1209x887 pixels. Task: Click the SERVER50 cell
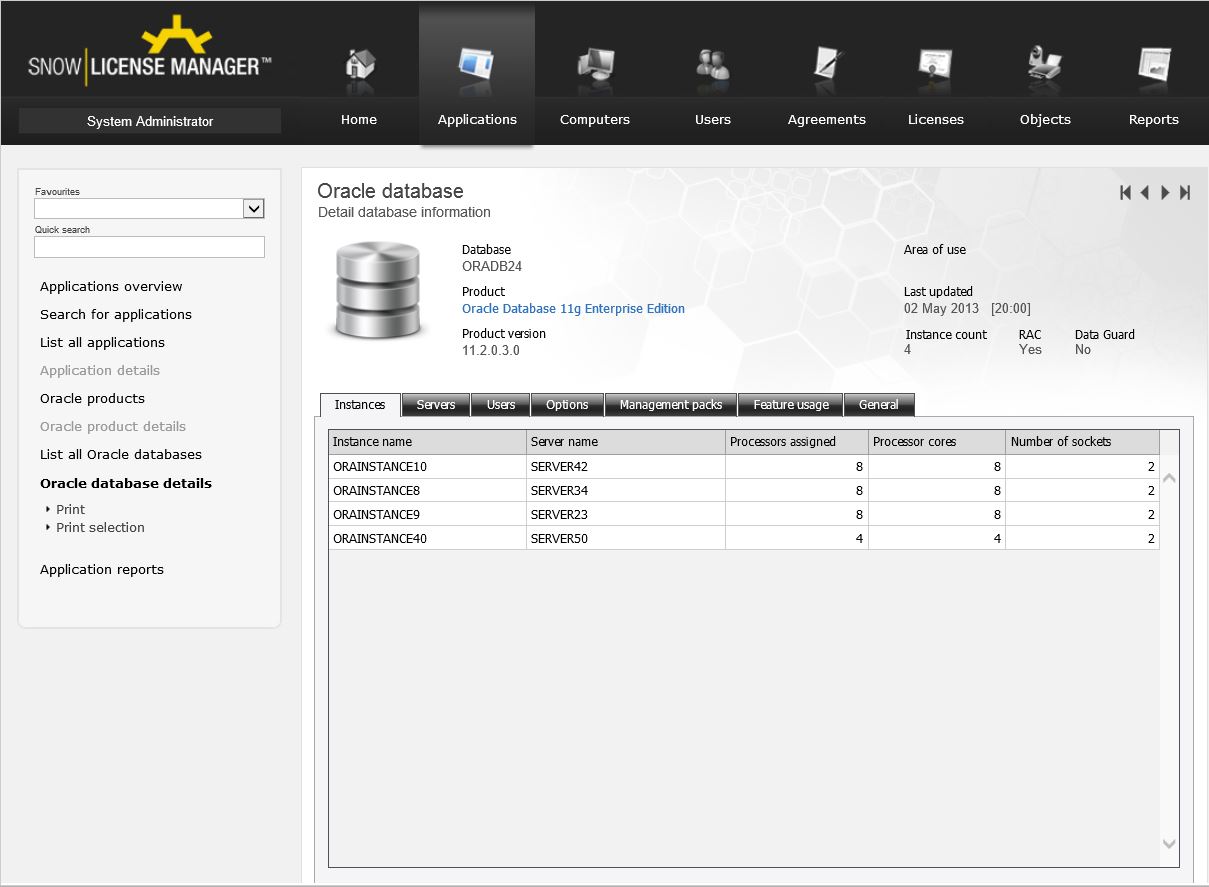[626, 539]
